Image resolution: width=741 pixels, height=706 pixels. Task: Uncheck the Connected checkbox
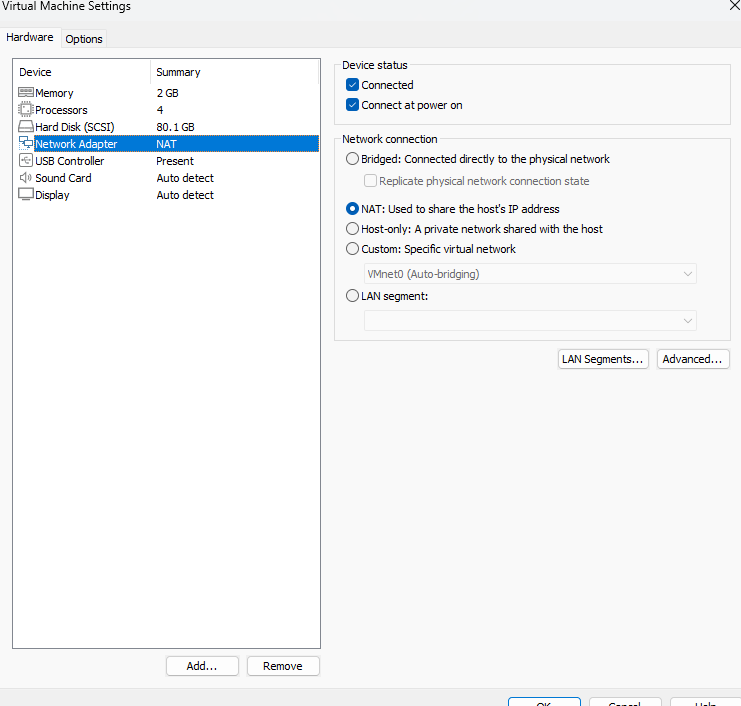click(352, 85)
